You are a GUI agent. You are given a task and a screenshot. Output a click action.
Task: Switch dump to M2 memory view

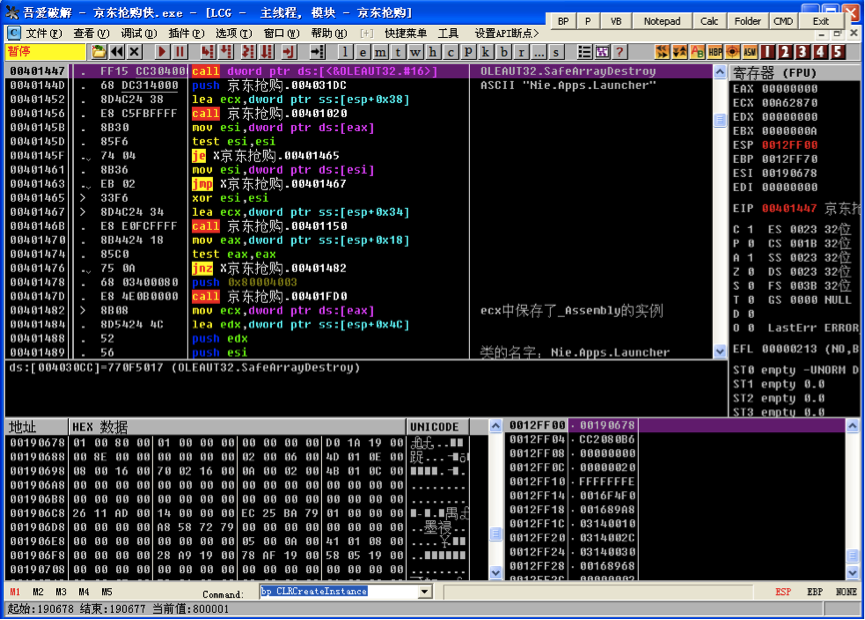[x=38, y=592]
